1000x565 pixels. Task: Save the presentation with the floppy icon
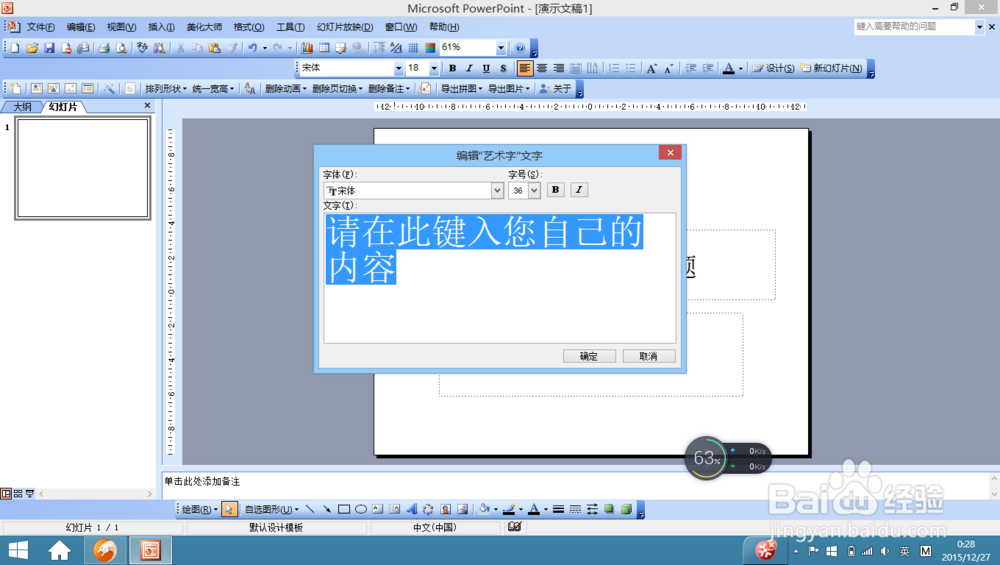point(49,48)
